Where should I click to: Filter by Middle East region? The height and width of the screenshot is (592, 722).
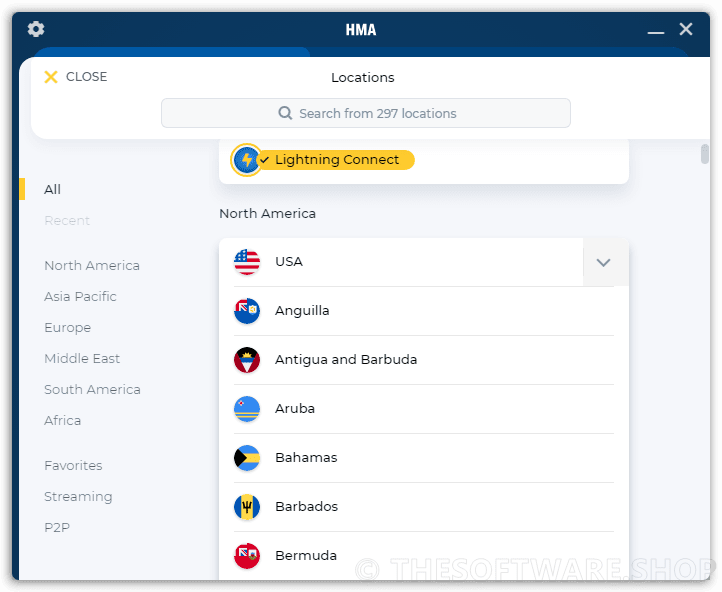82,359
